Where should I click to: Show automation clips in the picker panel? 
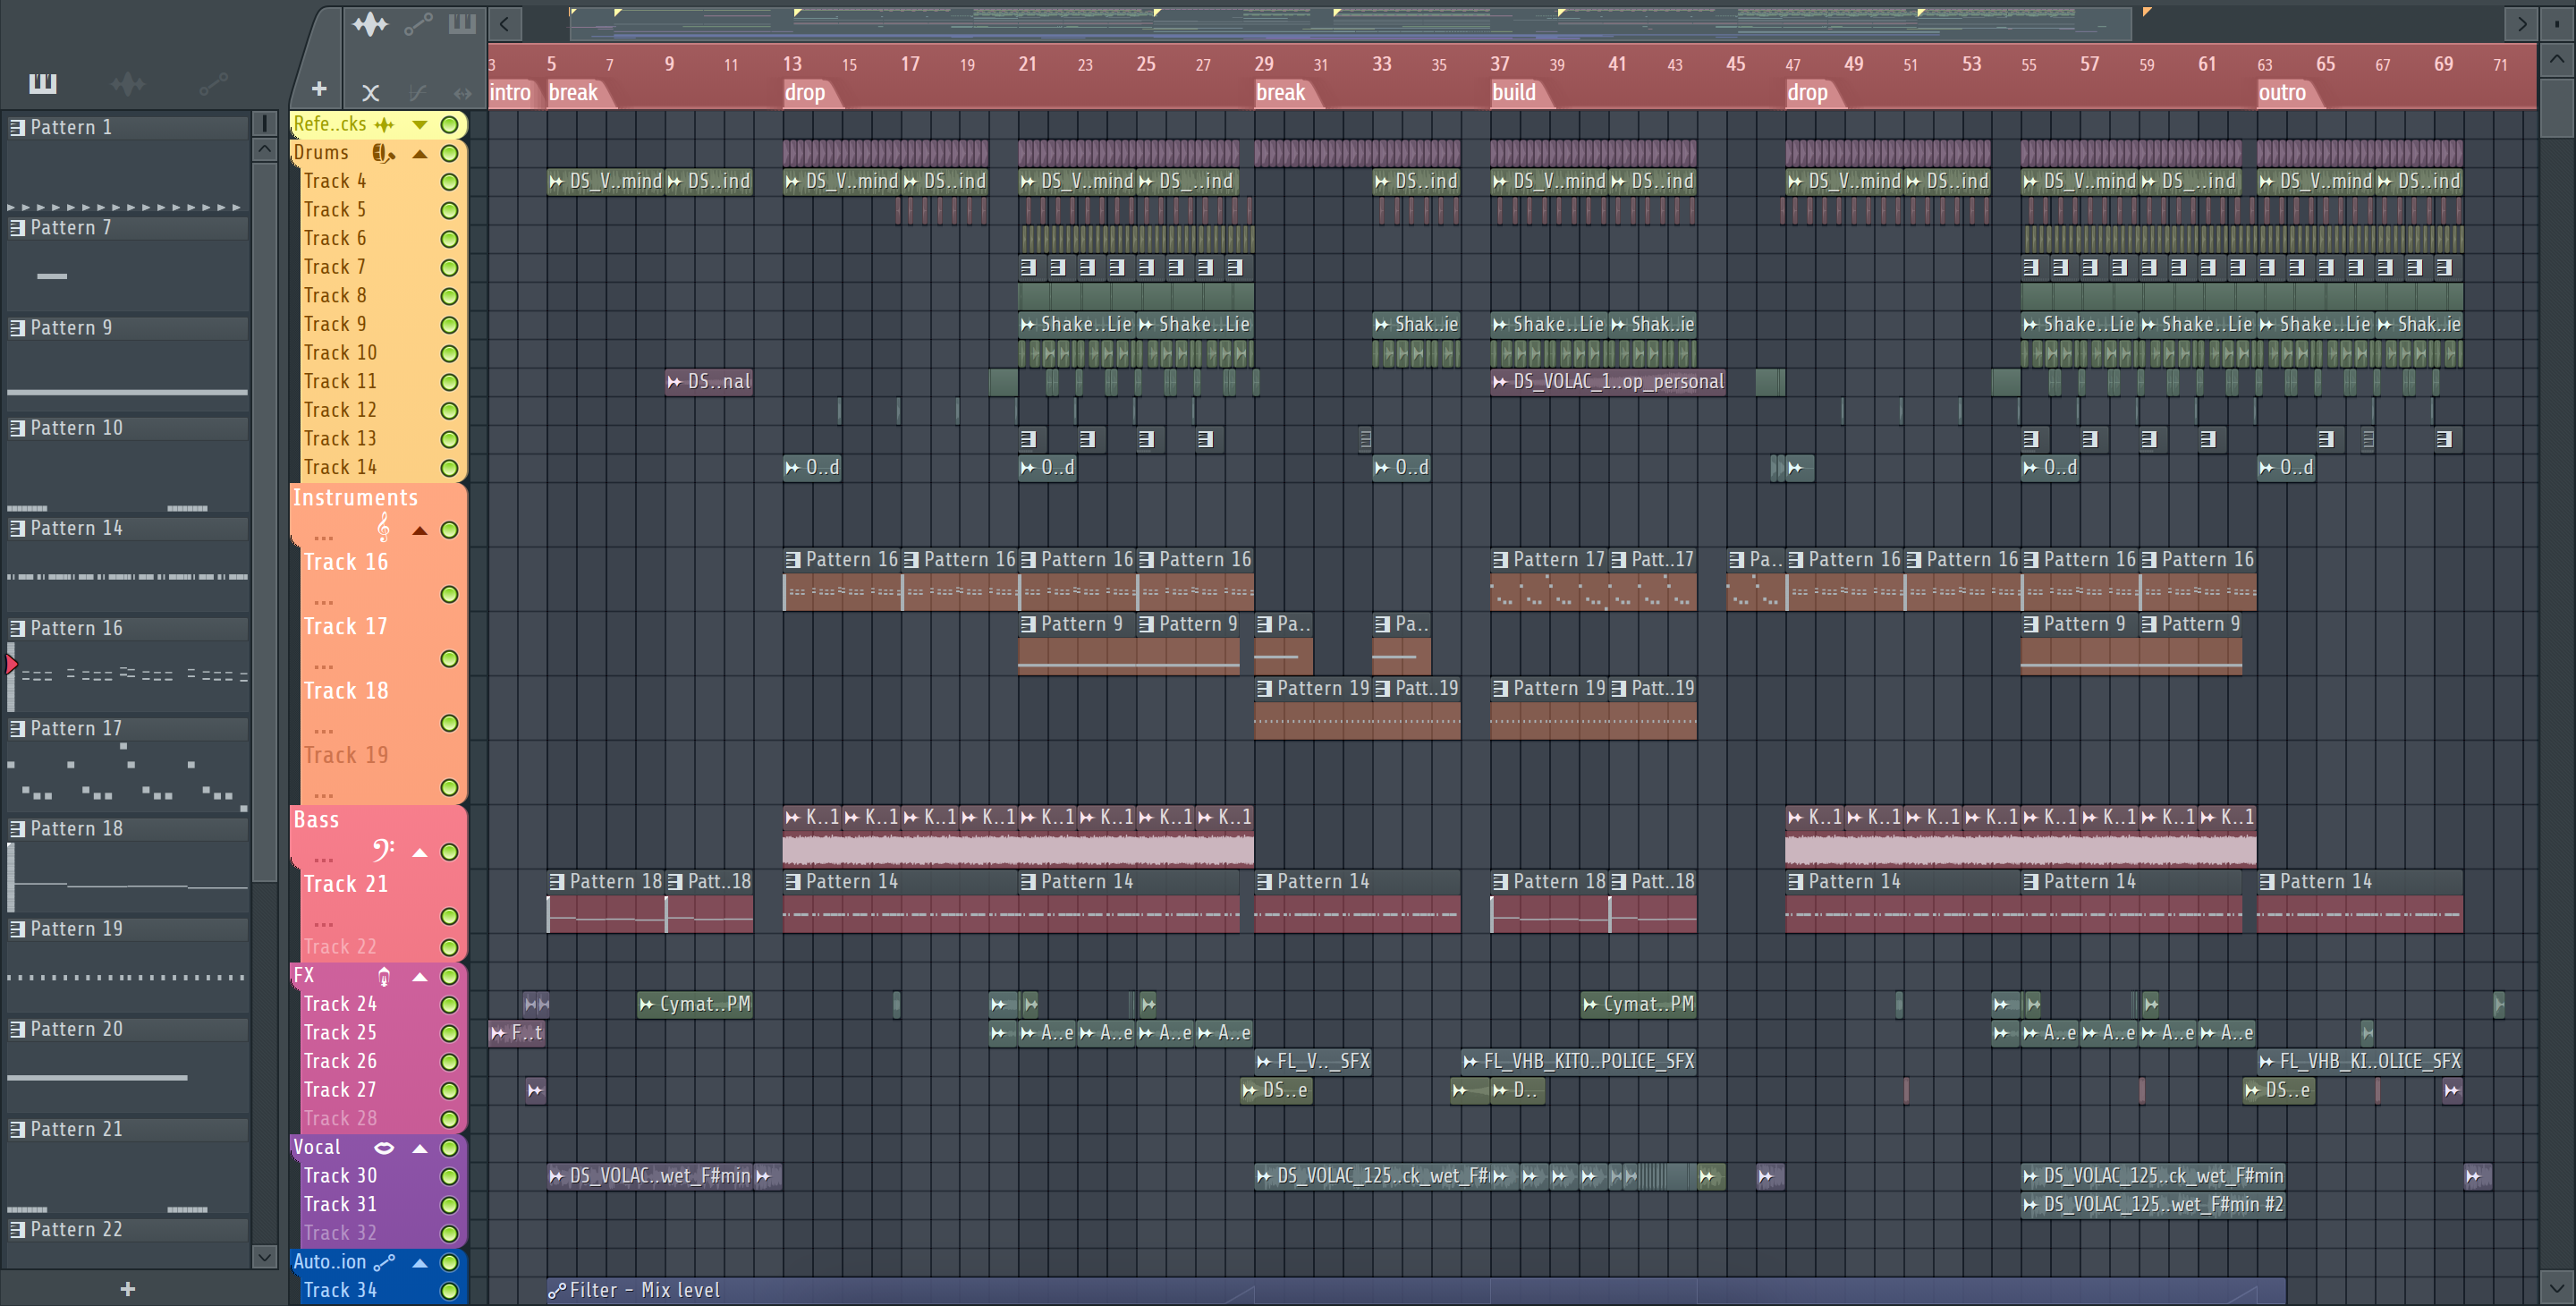tap(213, 83)
